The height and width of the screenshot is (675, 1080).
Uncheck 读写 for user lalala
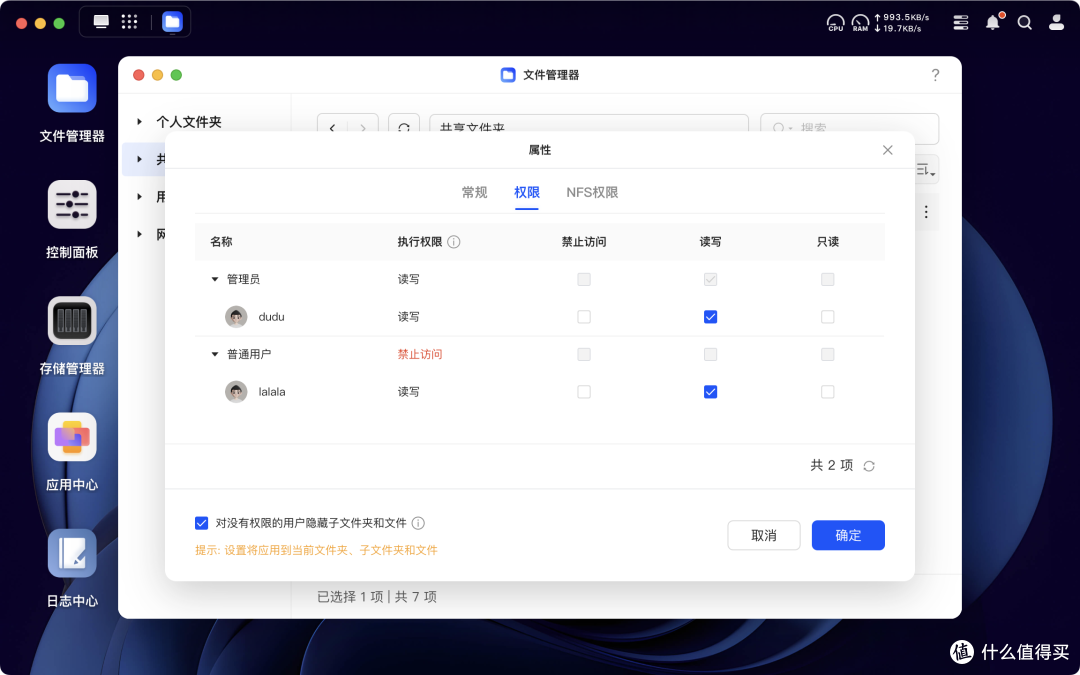[710, 392]
